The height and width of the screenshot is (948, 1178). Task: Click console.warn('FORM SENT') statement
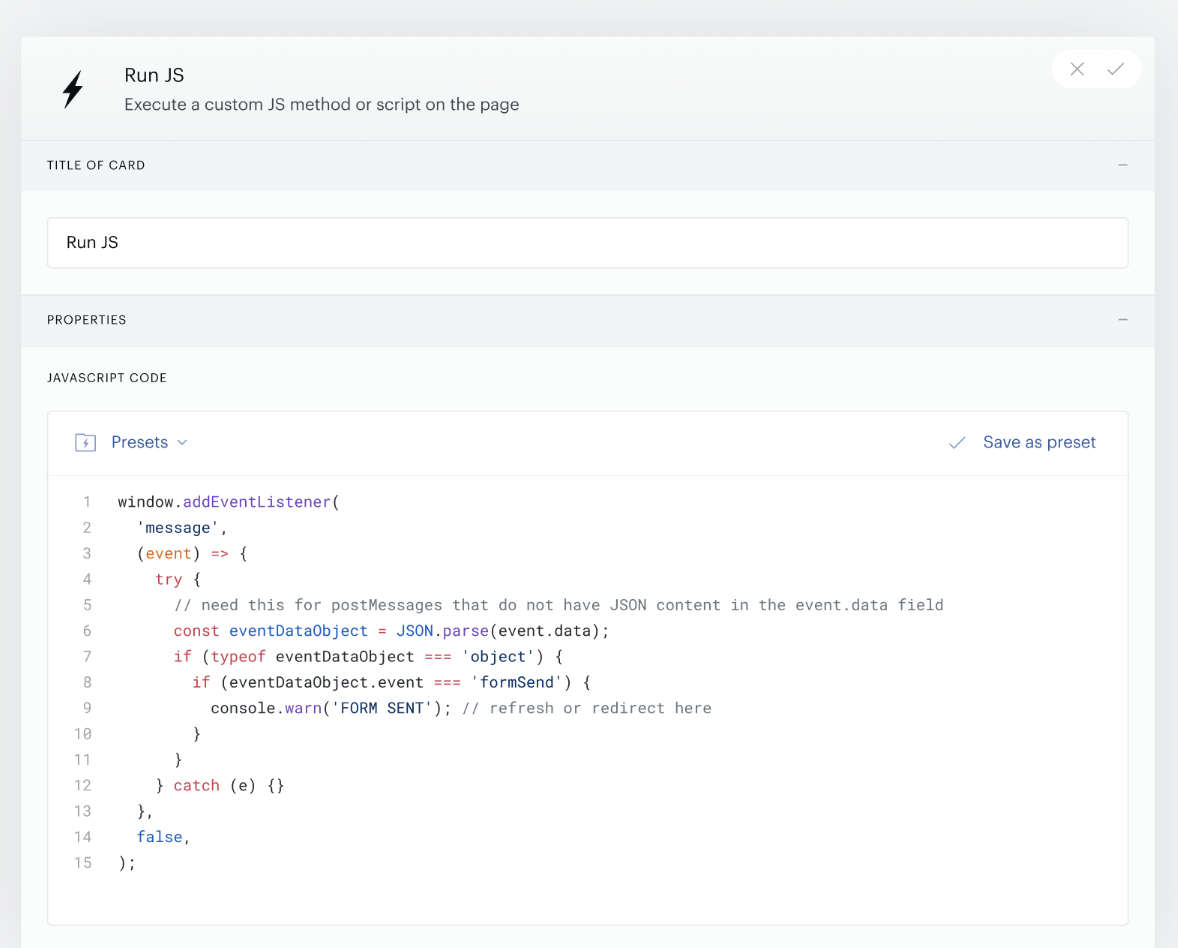(x=331, y=708)
